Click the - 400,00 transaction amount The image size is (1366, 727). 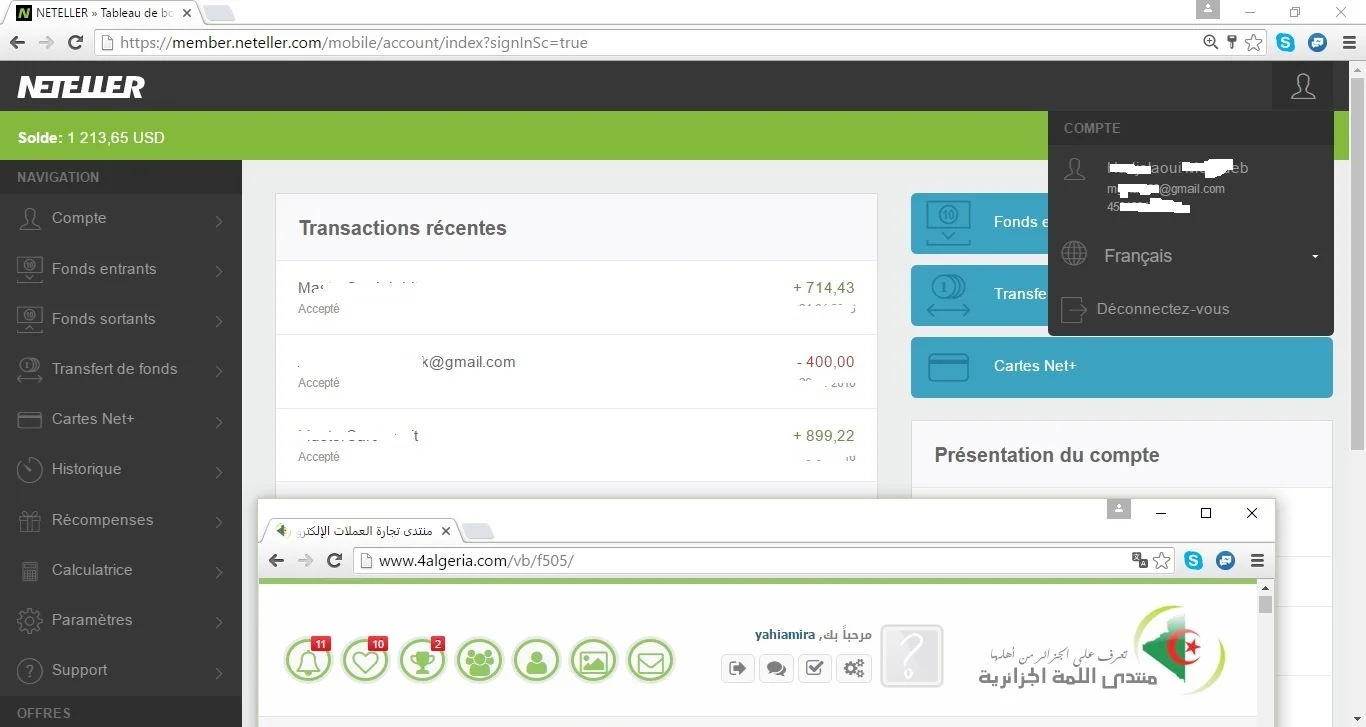pyautogui.click(x=826, y=362)
